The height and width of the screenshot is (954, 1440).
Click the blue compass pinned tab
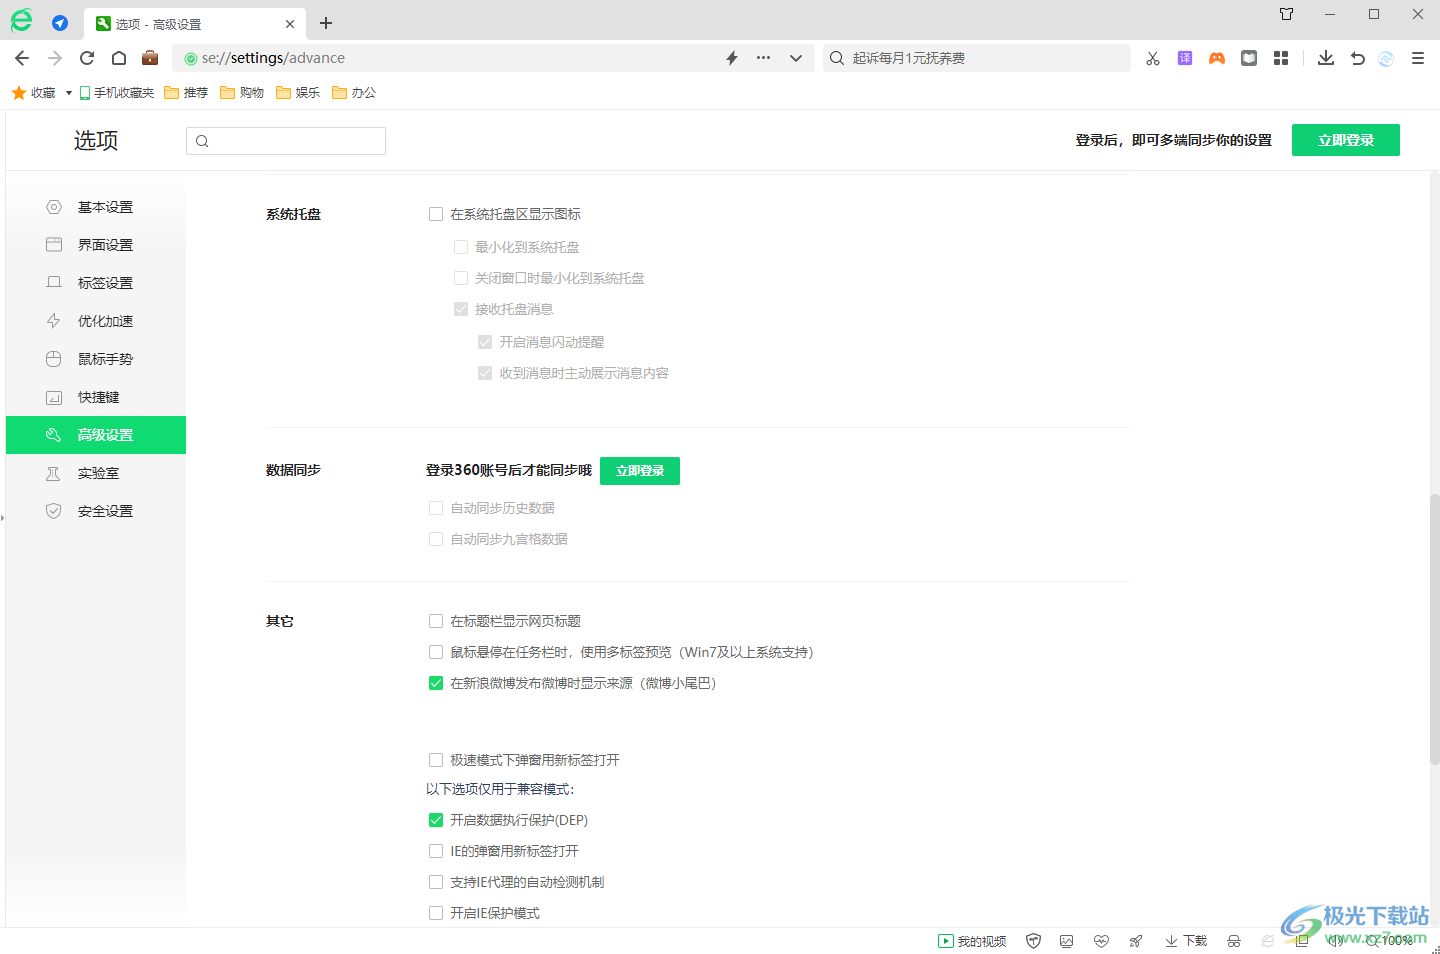pos(60,23)
